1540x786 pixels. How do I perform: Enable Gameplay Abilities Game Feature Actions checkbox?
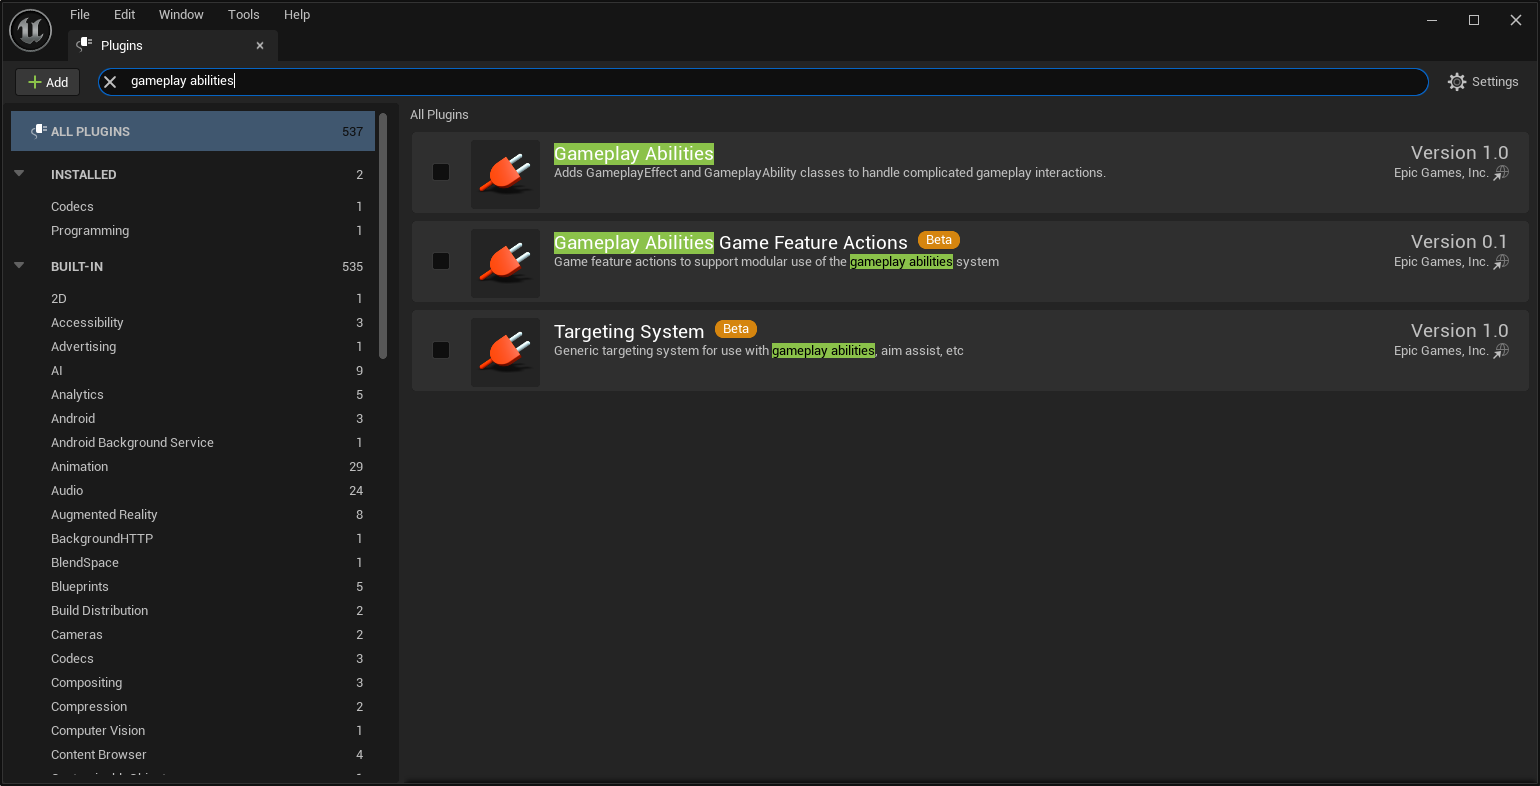pos(441,261)
